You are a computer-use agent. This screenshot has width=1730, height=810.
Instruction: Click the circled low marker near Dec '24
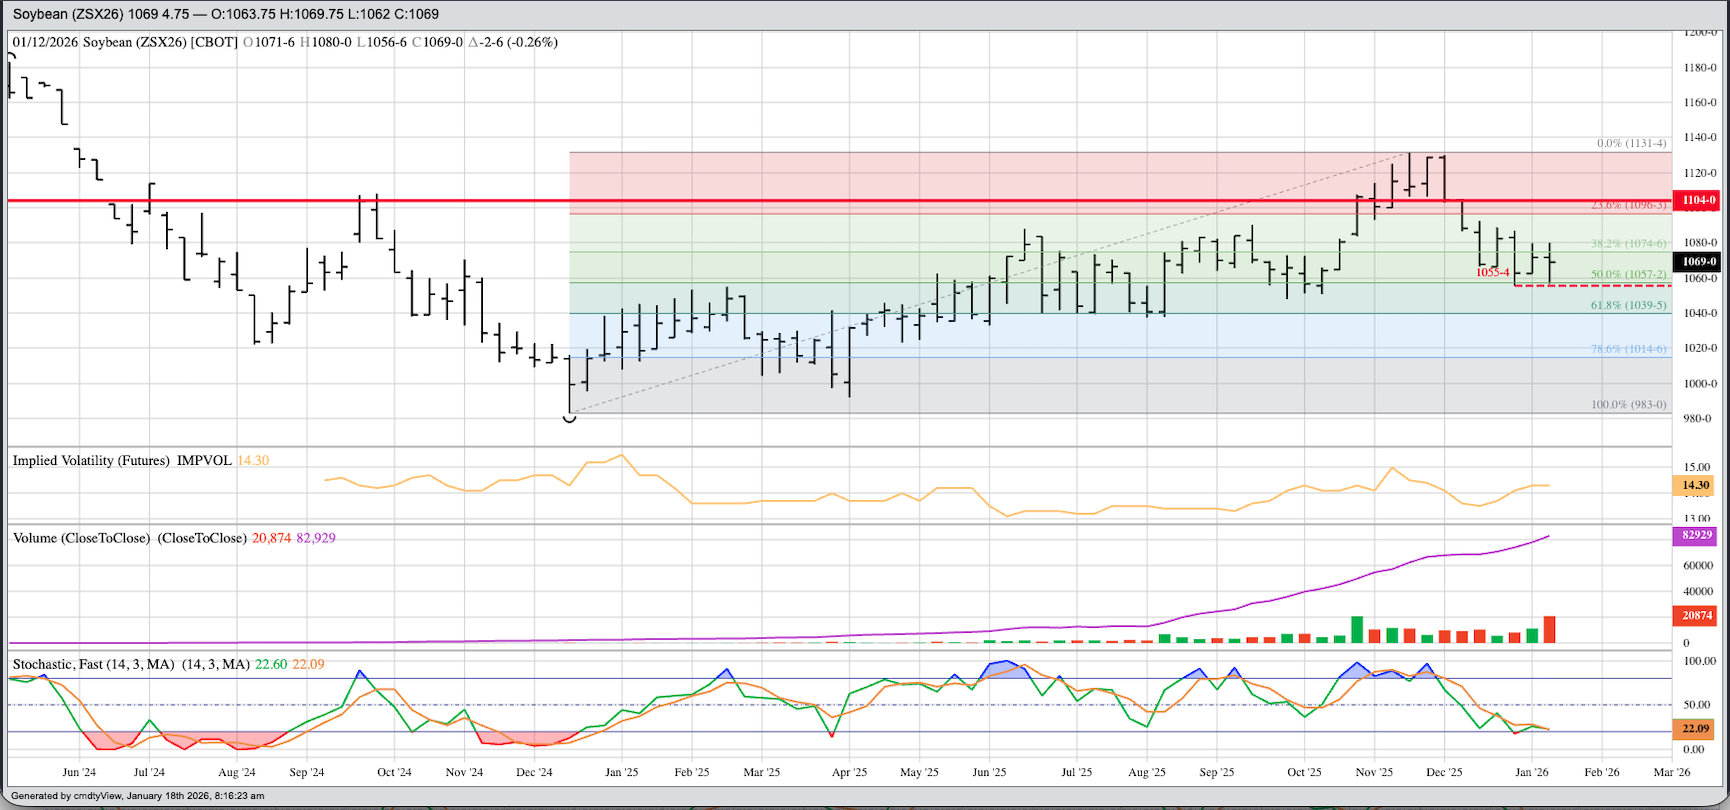tap(569, 418)
